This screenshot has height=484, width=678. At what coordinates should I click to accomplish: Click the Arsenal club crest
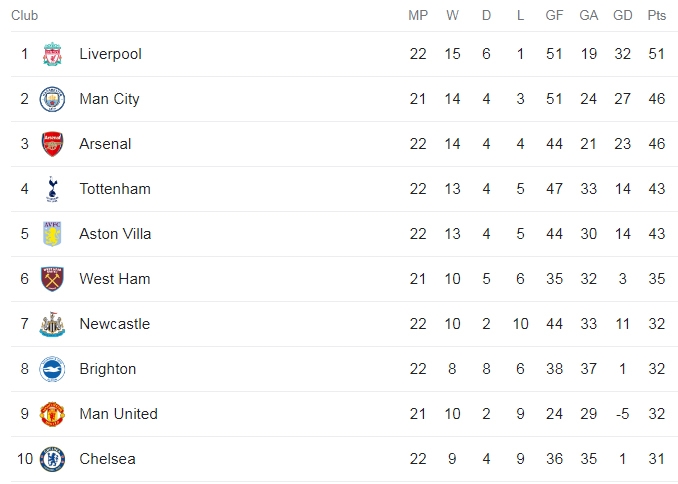(x=52, y=144)
